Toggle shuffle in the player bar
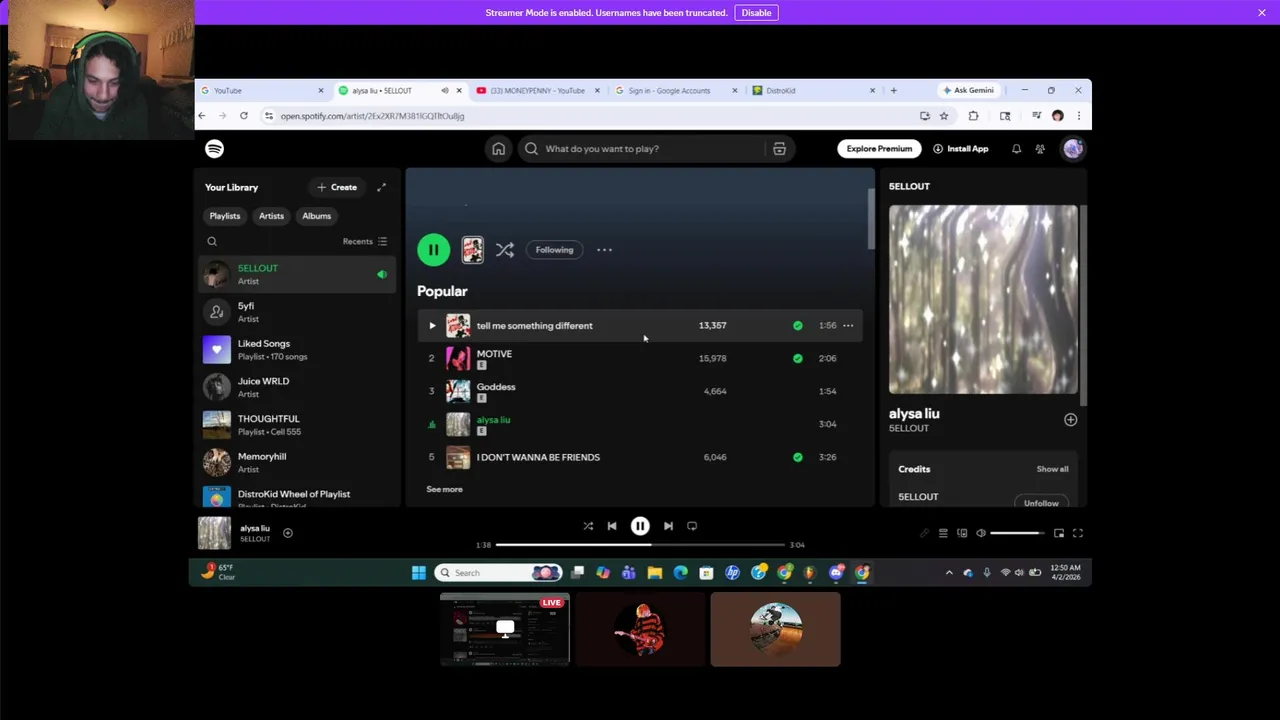This screenshot has width=1280, height=720. coord(588,526)
